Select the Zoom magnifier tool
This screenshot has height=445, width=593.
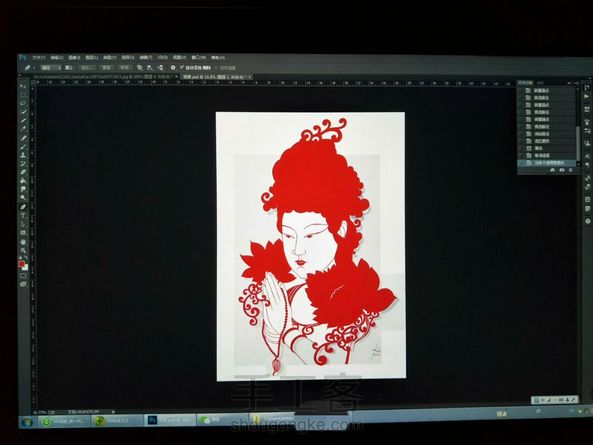point(23,250)
